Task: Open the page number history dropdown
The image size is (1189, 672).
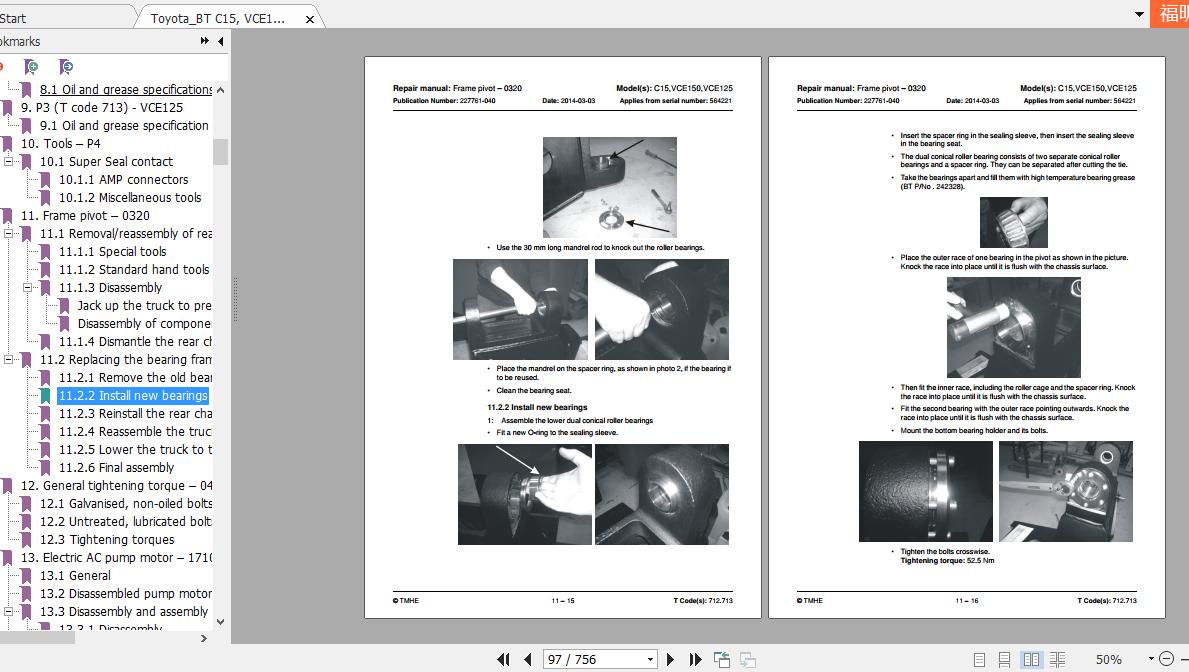Action: (x=649, y=659)
